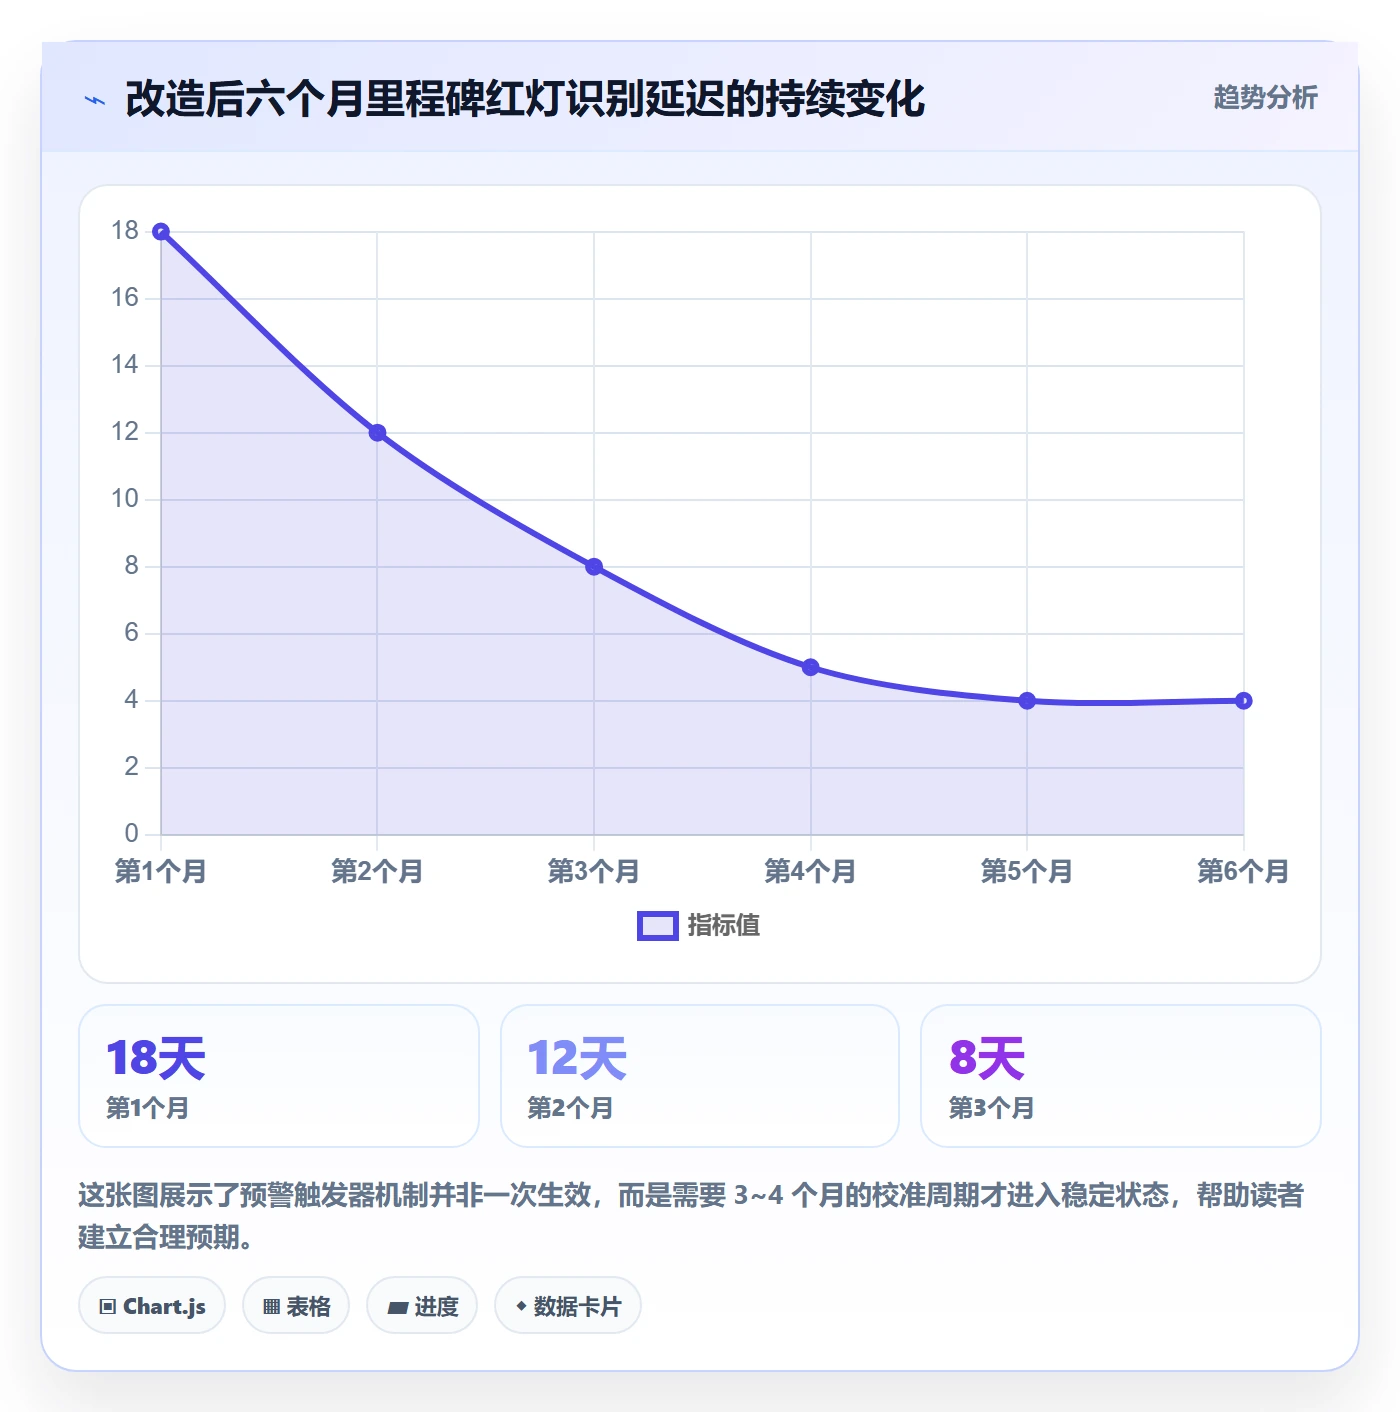Click the x-axis label 第1个月
Image resolution: width=1400 pixels, height=1412 pixels.
(161, 872)
